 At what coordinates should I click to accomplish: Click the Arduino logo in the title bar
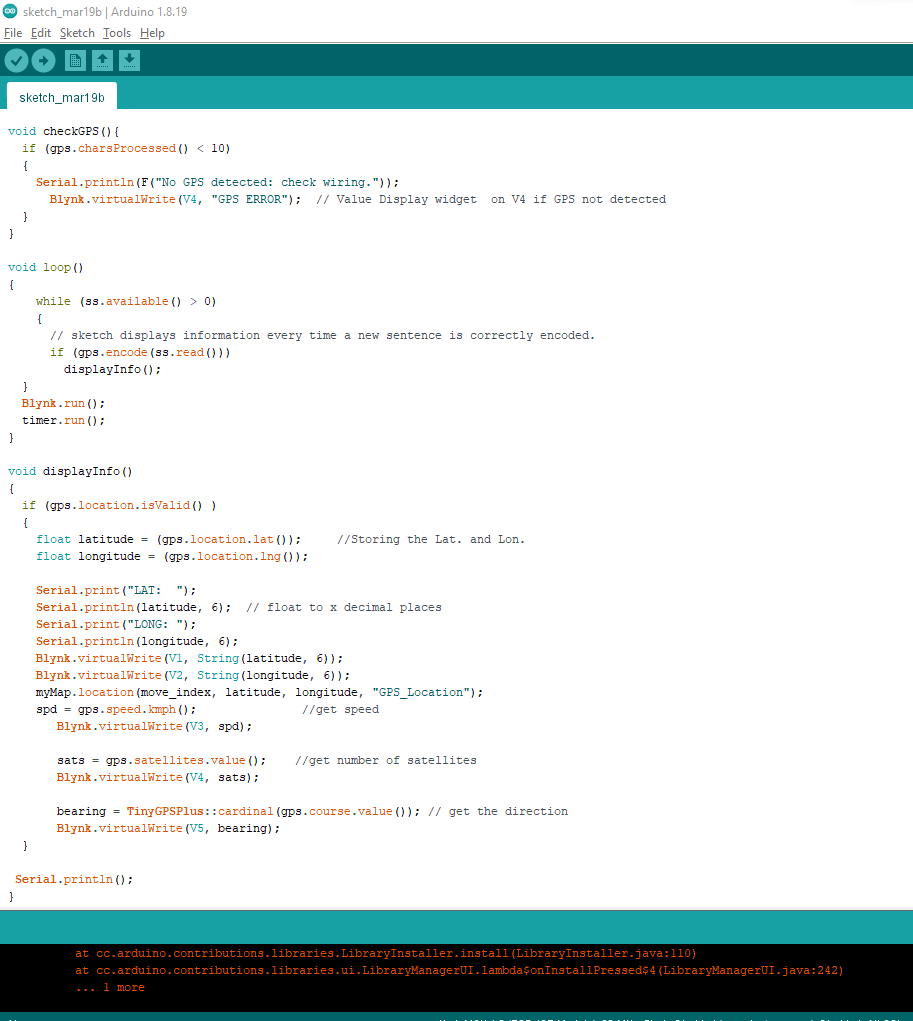(10, 11)
